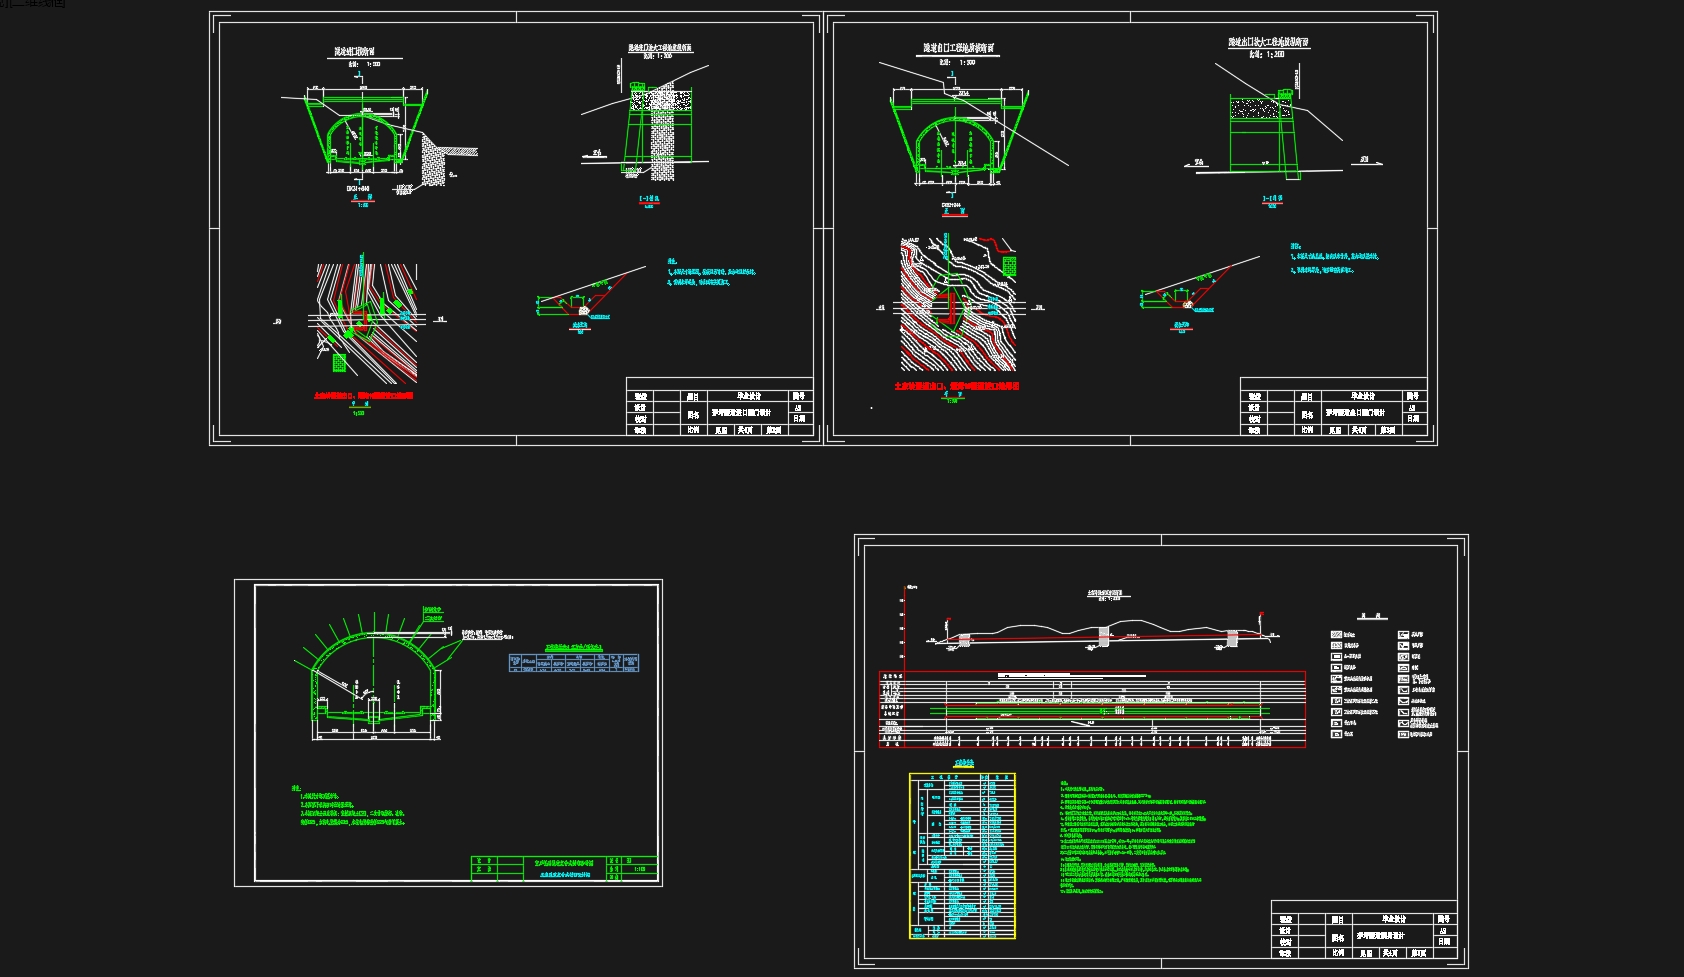Select green notes paragraph in bottom-left sheet
The image size is (1684, 977).
[348, 806]
